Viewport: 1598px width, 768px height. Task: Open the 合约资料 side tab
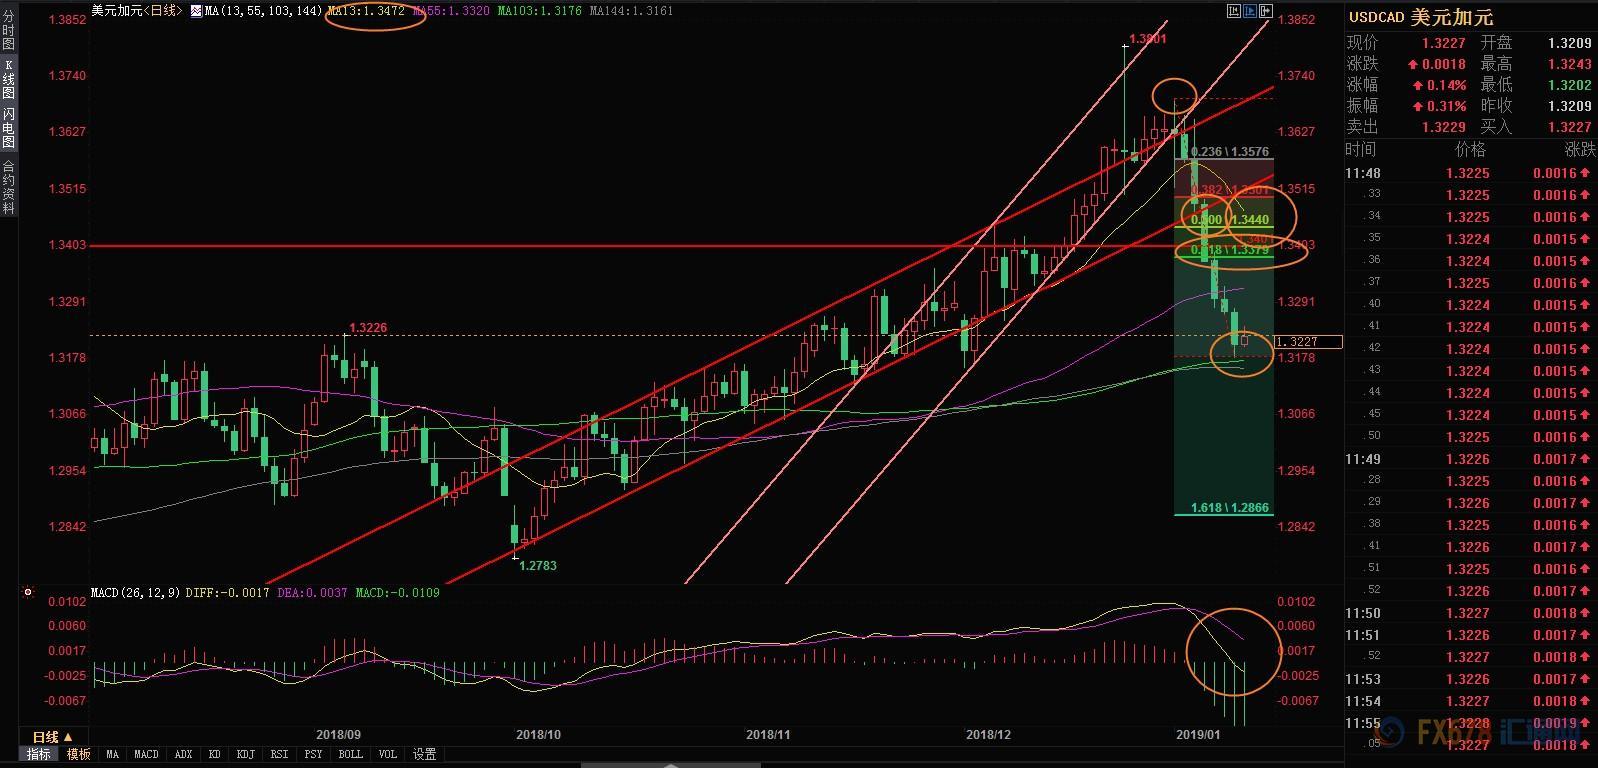coord(8,187)
